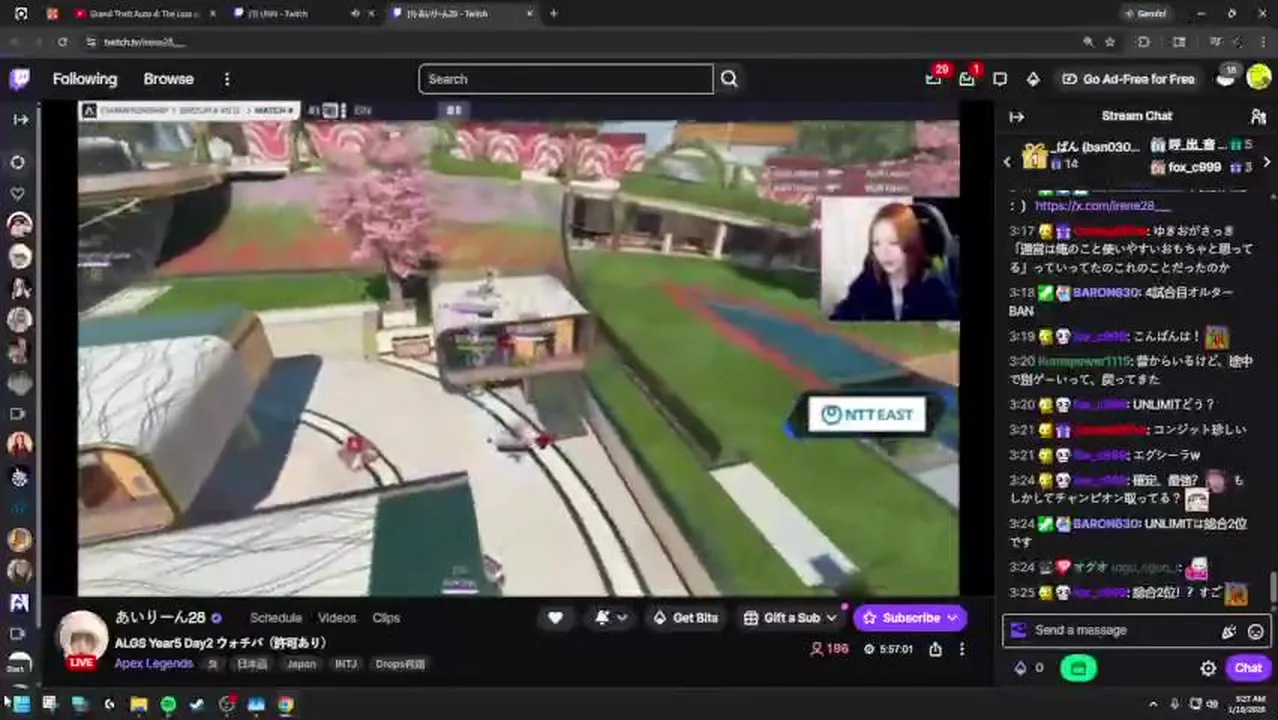Expand the left followed channels sidebar
Viewport: 1278px width, 720px height.
[x=20, y=119]
